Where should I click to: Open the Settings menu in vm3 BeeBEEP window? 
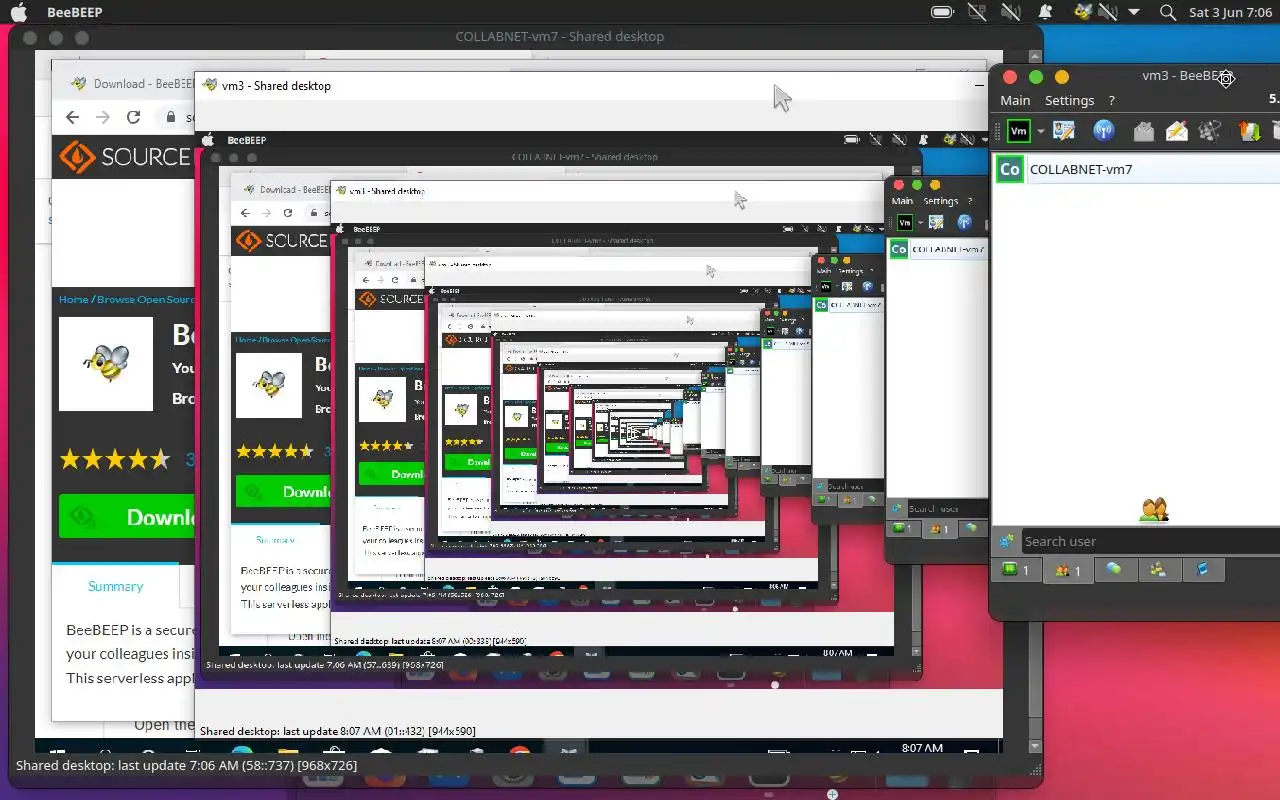tap(1069, 100)
